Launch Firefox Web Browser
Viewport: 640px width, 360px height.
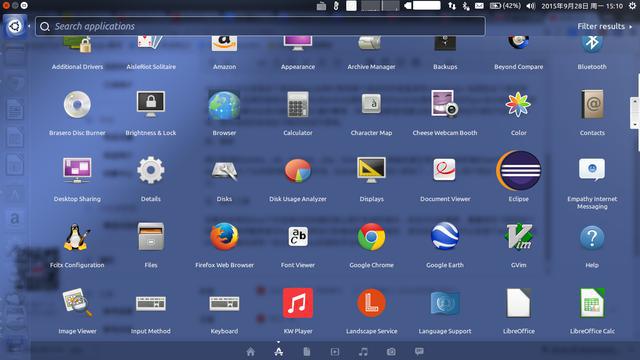(224, 237)
